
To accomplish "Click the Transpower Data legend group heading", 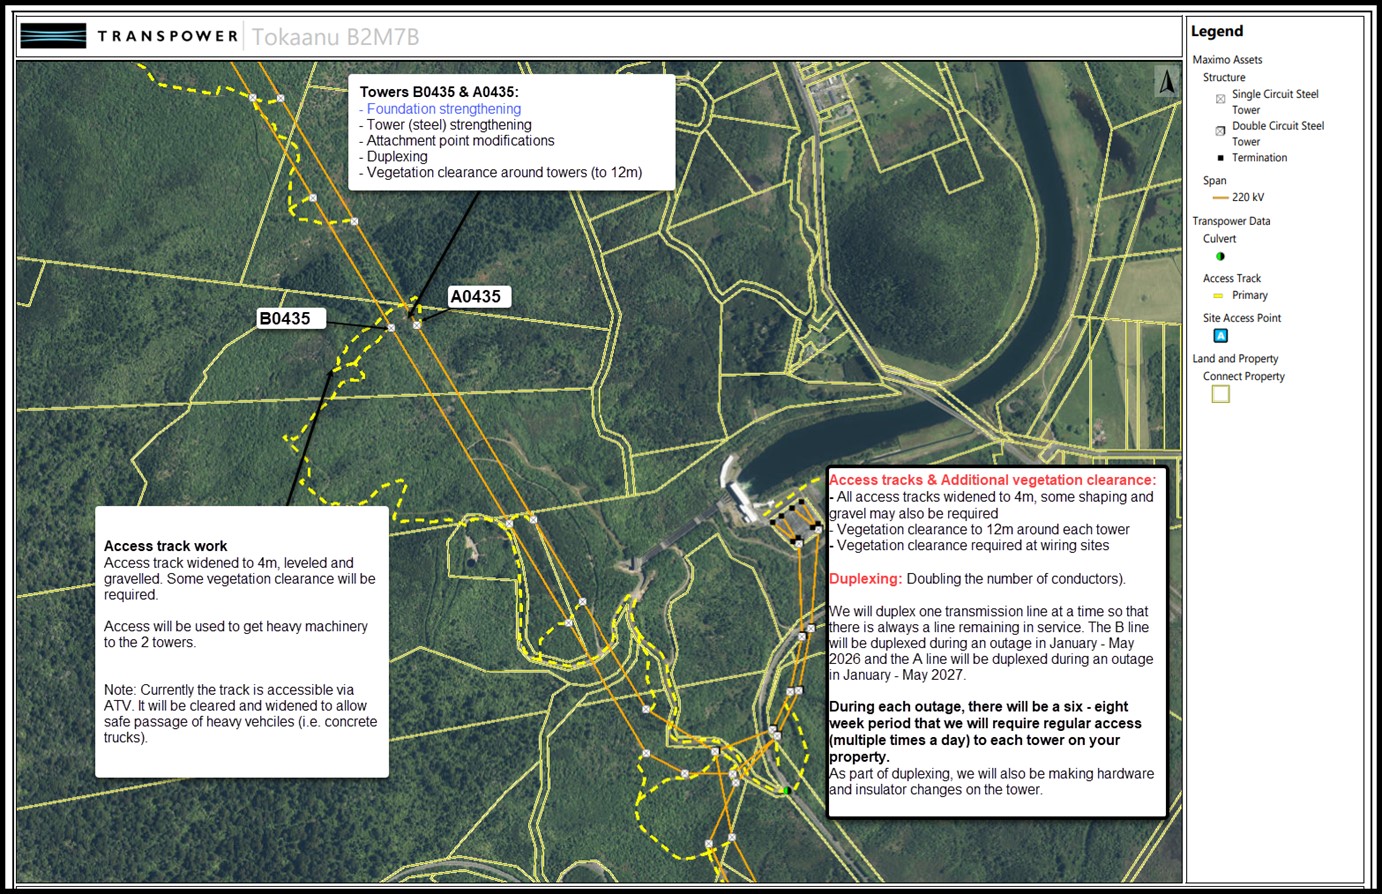I will click(x=1231, y=221).
